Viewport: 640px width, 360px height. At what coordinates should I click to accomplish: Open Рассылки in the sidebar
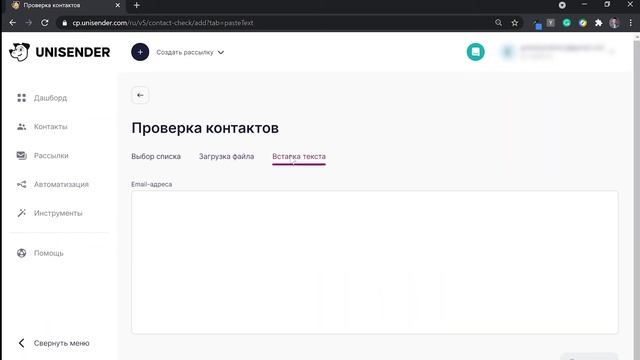pyautogui.click(x=51, y=156)
